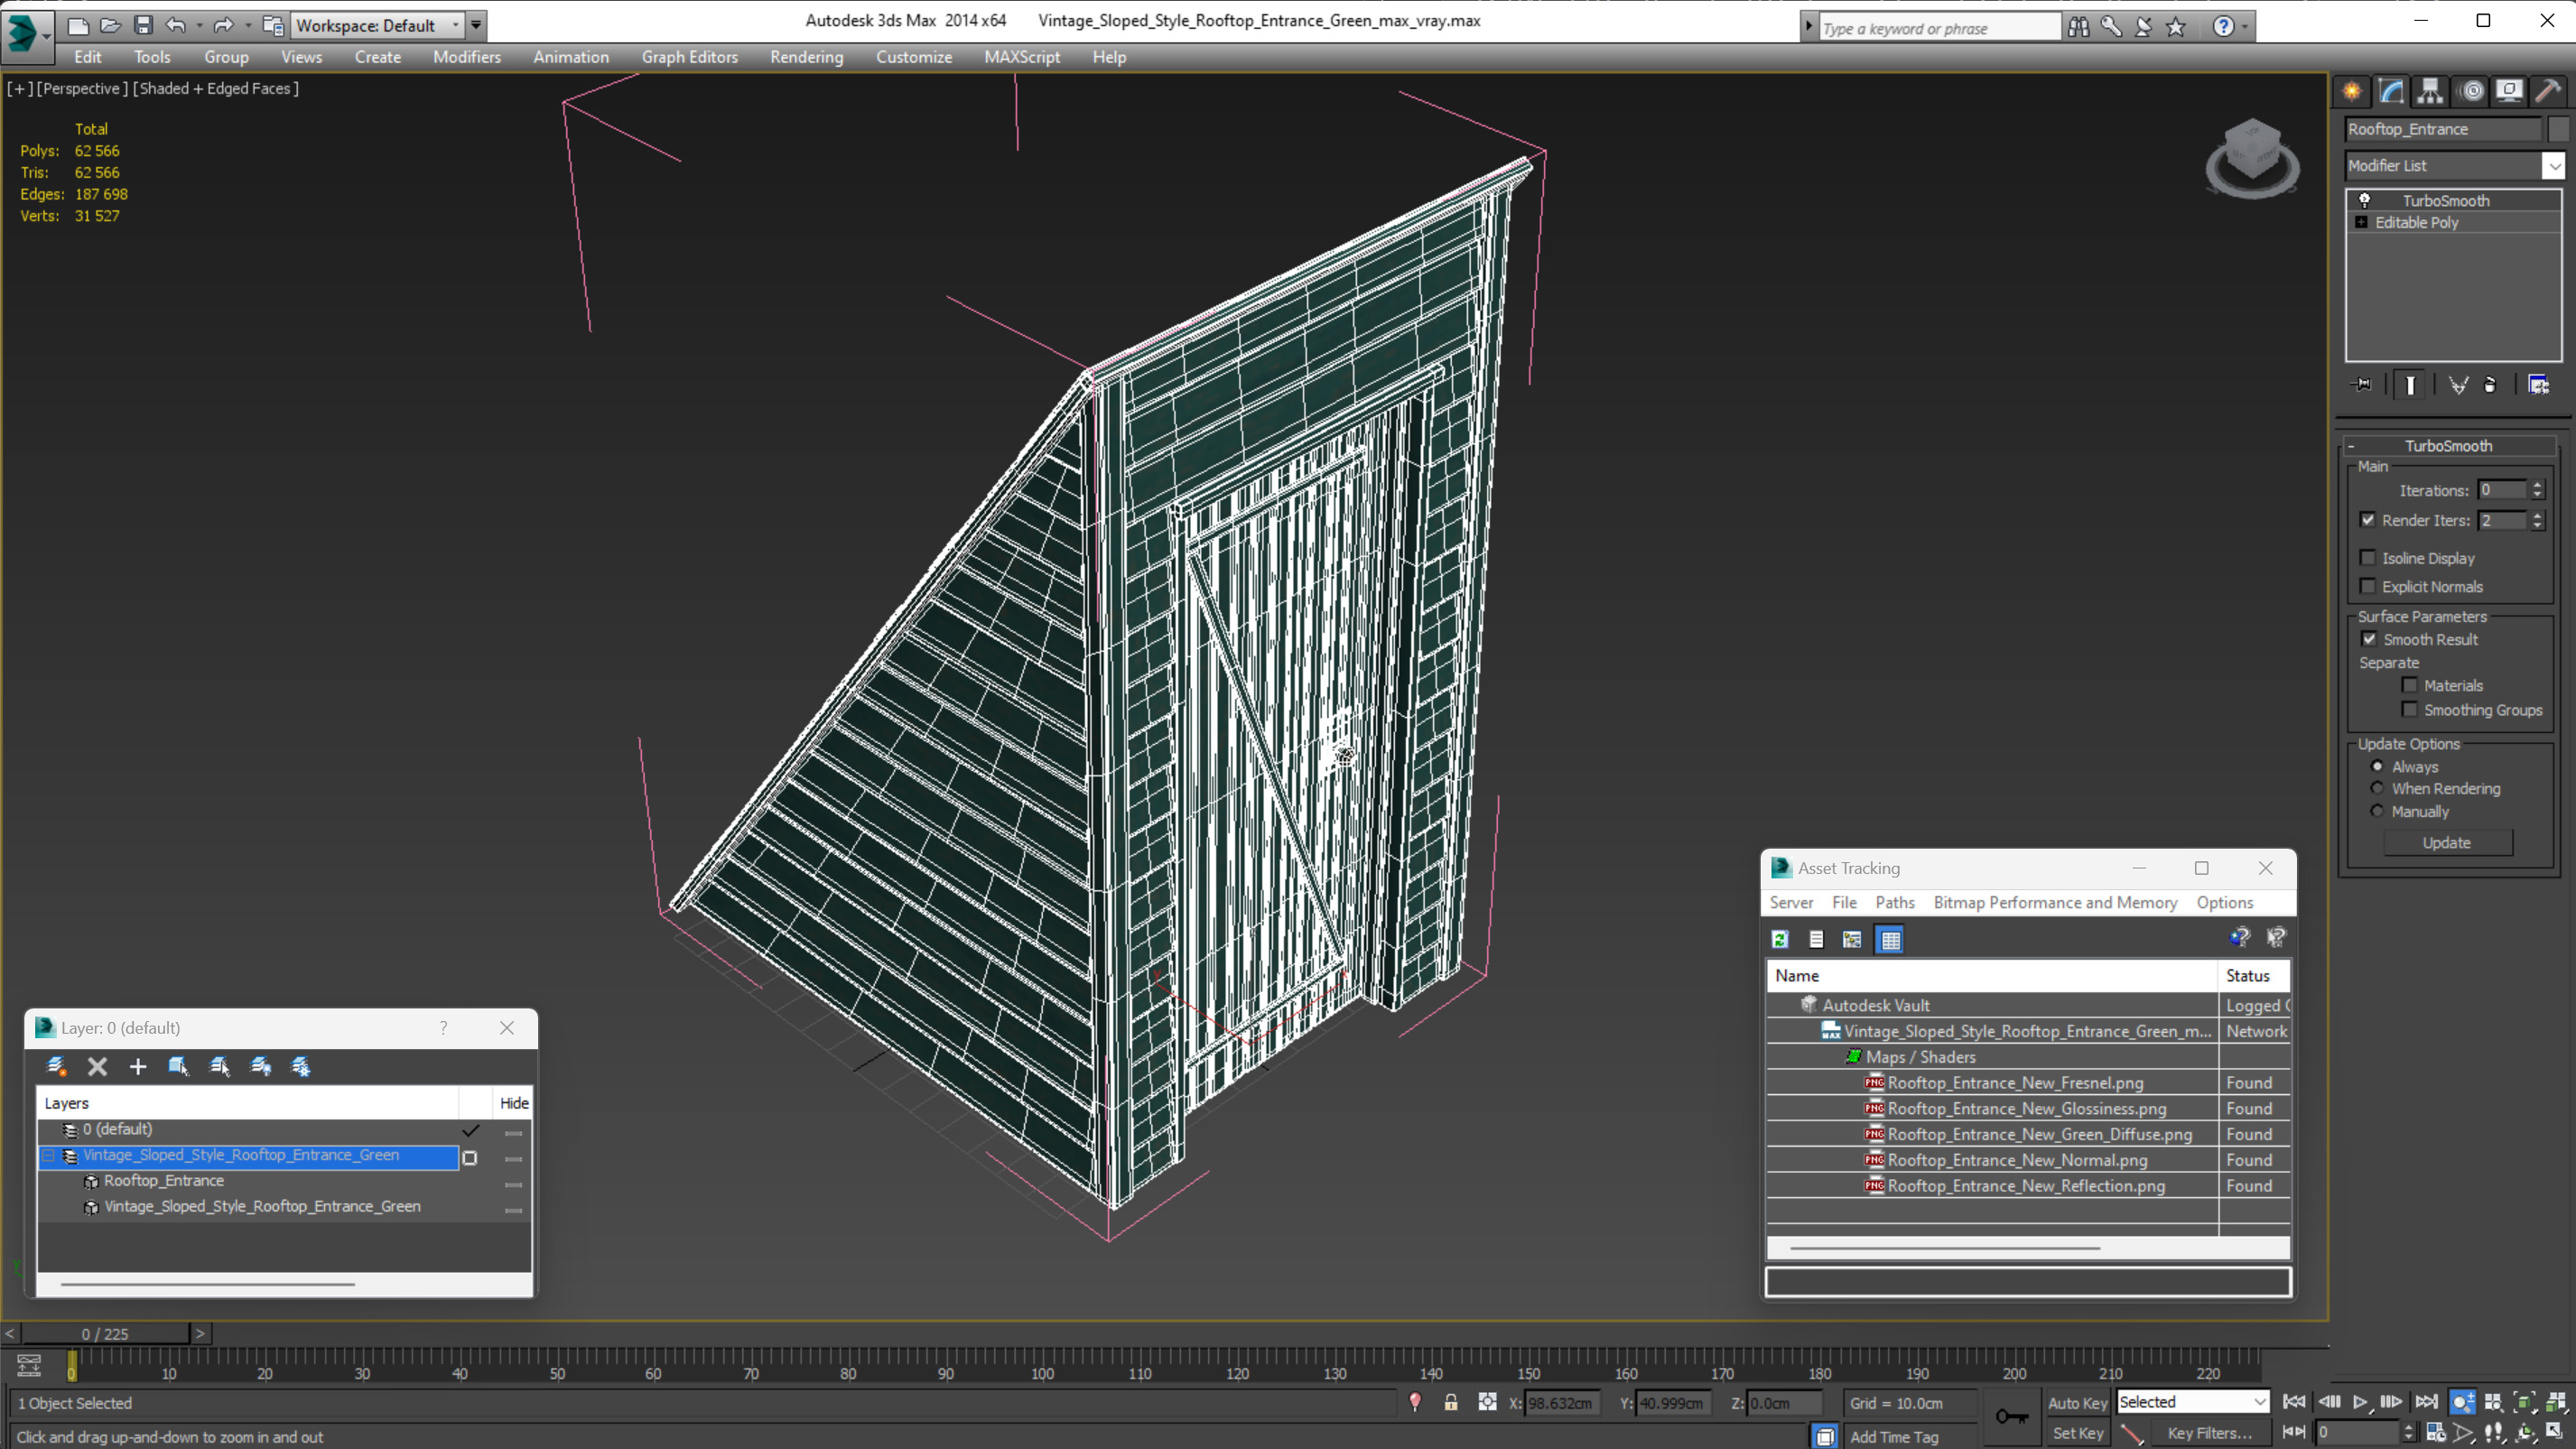Click the Set Key button
Image resolution: width=2576 pixels, height=1449 pixels.
point(2077,1433)
